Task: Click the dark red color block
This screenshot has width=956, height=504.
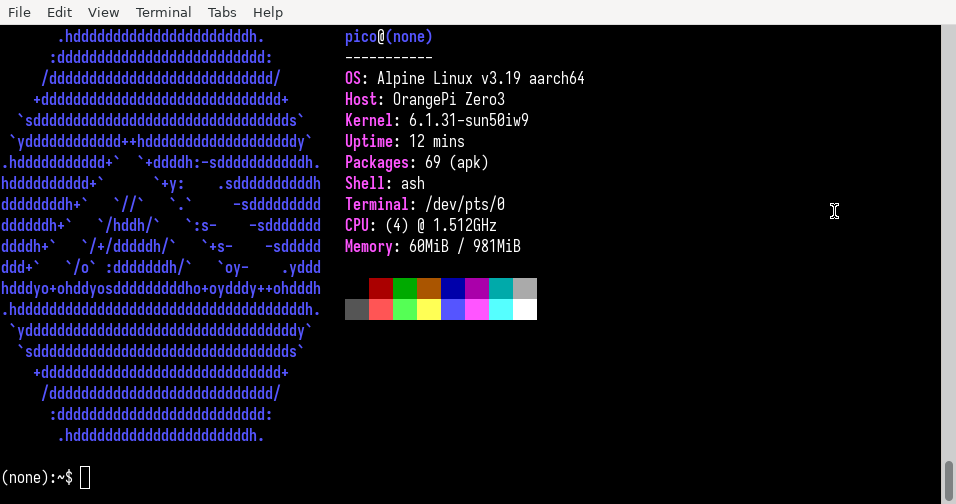Action: coord(381,288)
